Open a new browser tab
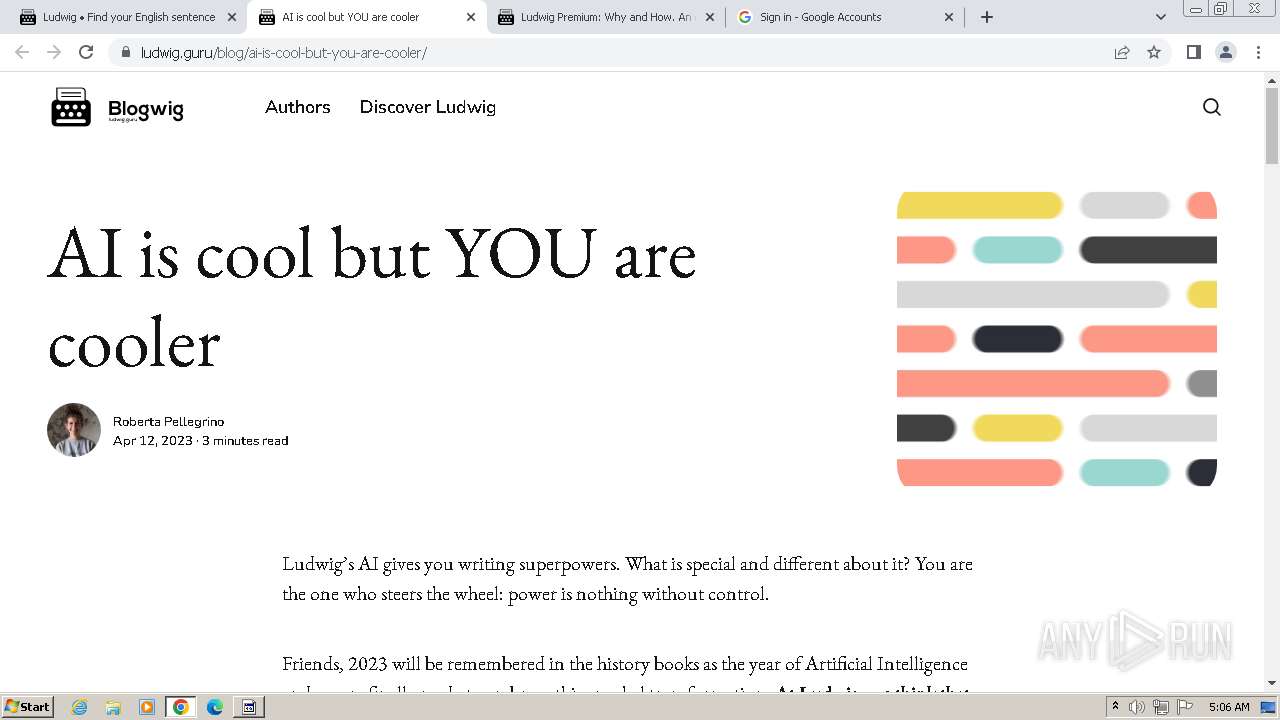 tap(986, 17)
